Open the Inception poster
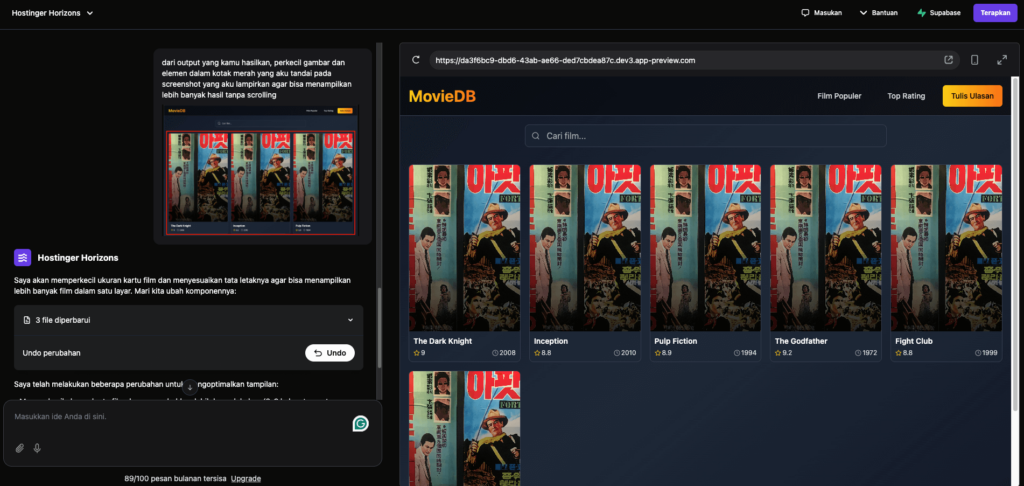This screenshot has height=486, width=1024. (585, 248)
